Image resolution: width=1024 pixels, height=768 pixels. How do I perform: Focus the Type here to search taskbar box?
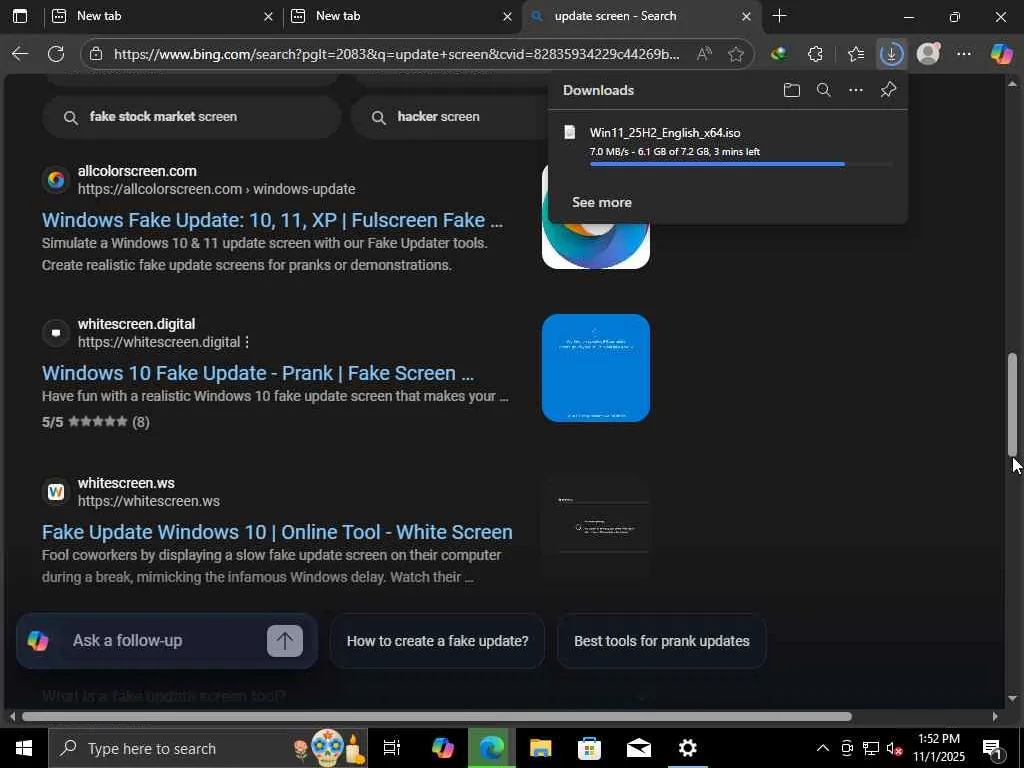tap(208, 748)
